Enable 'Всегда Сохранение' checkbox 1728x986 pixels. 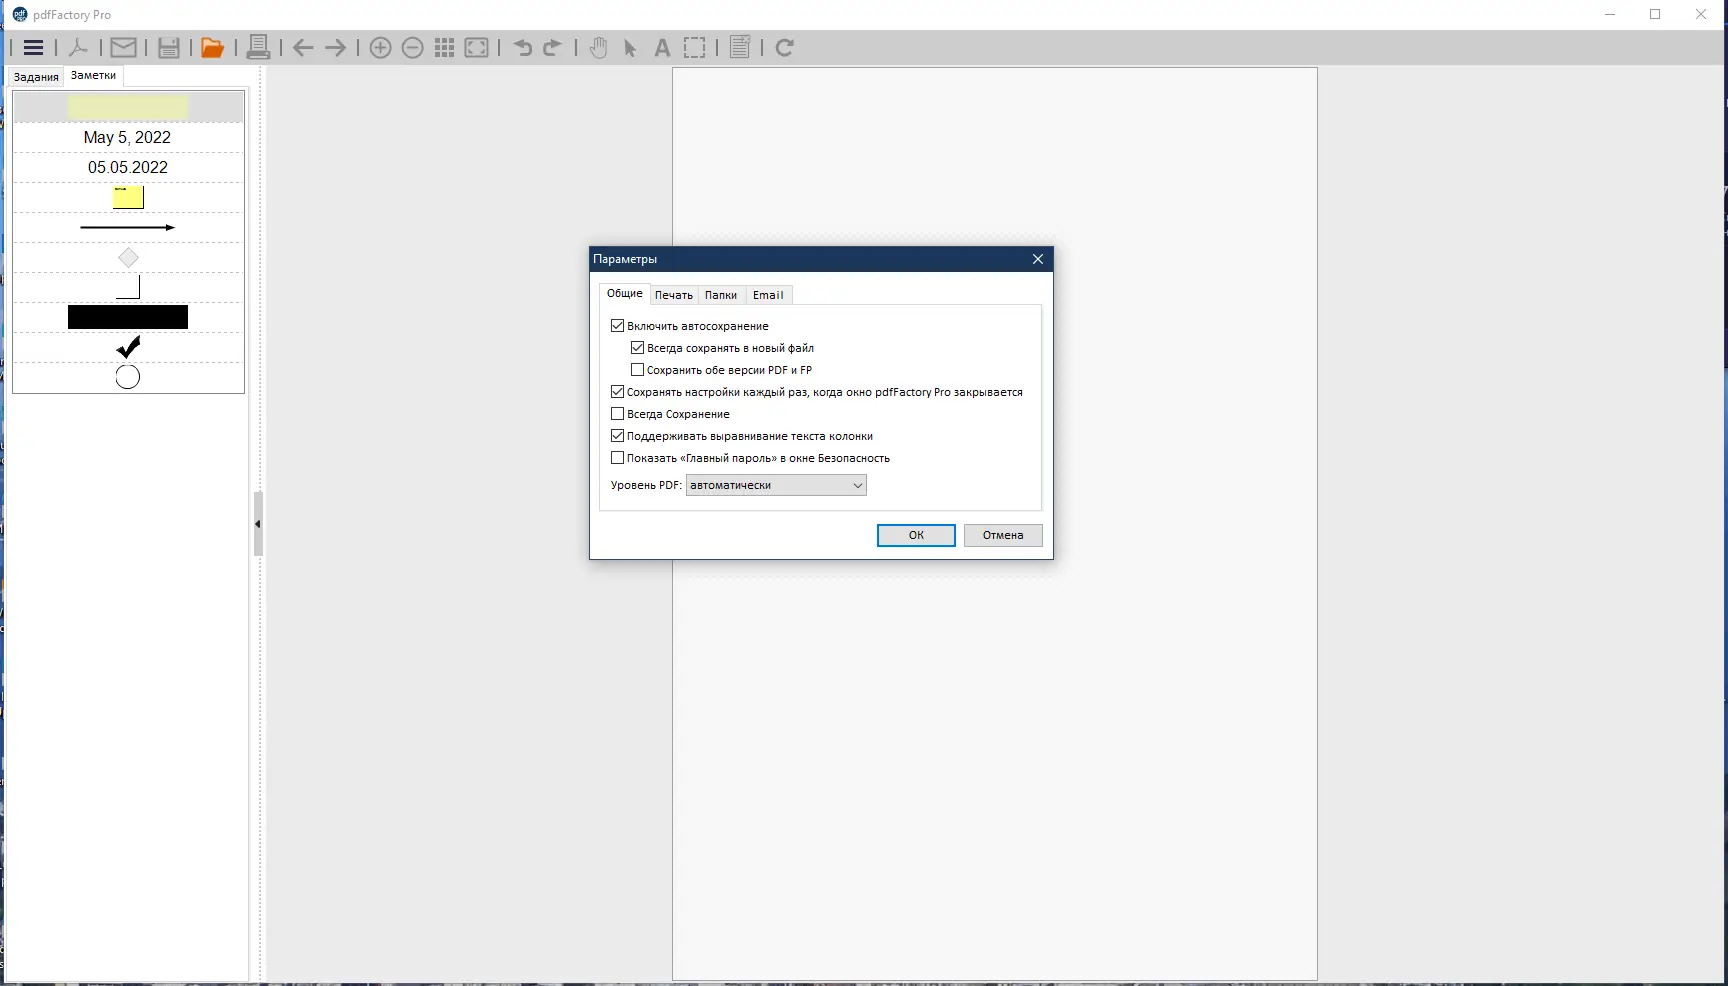[617, 414]
